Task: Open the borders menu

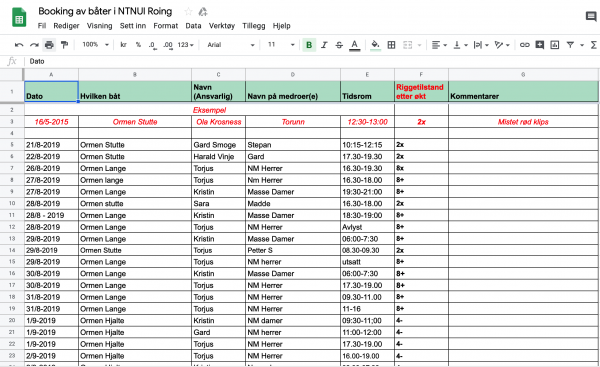Action: pyautogui.click(x=391, y=45)
